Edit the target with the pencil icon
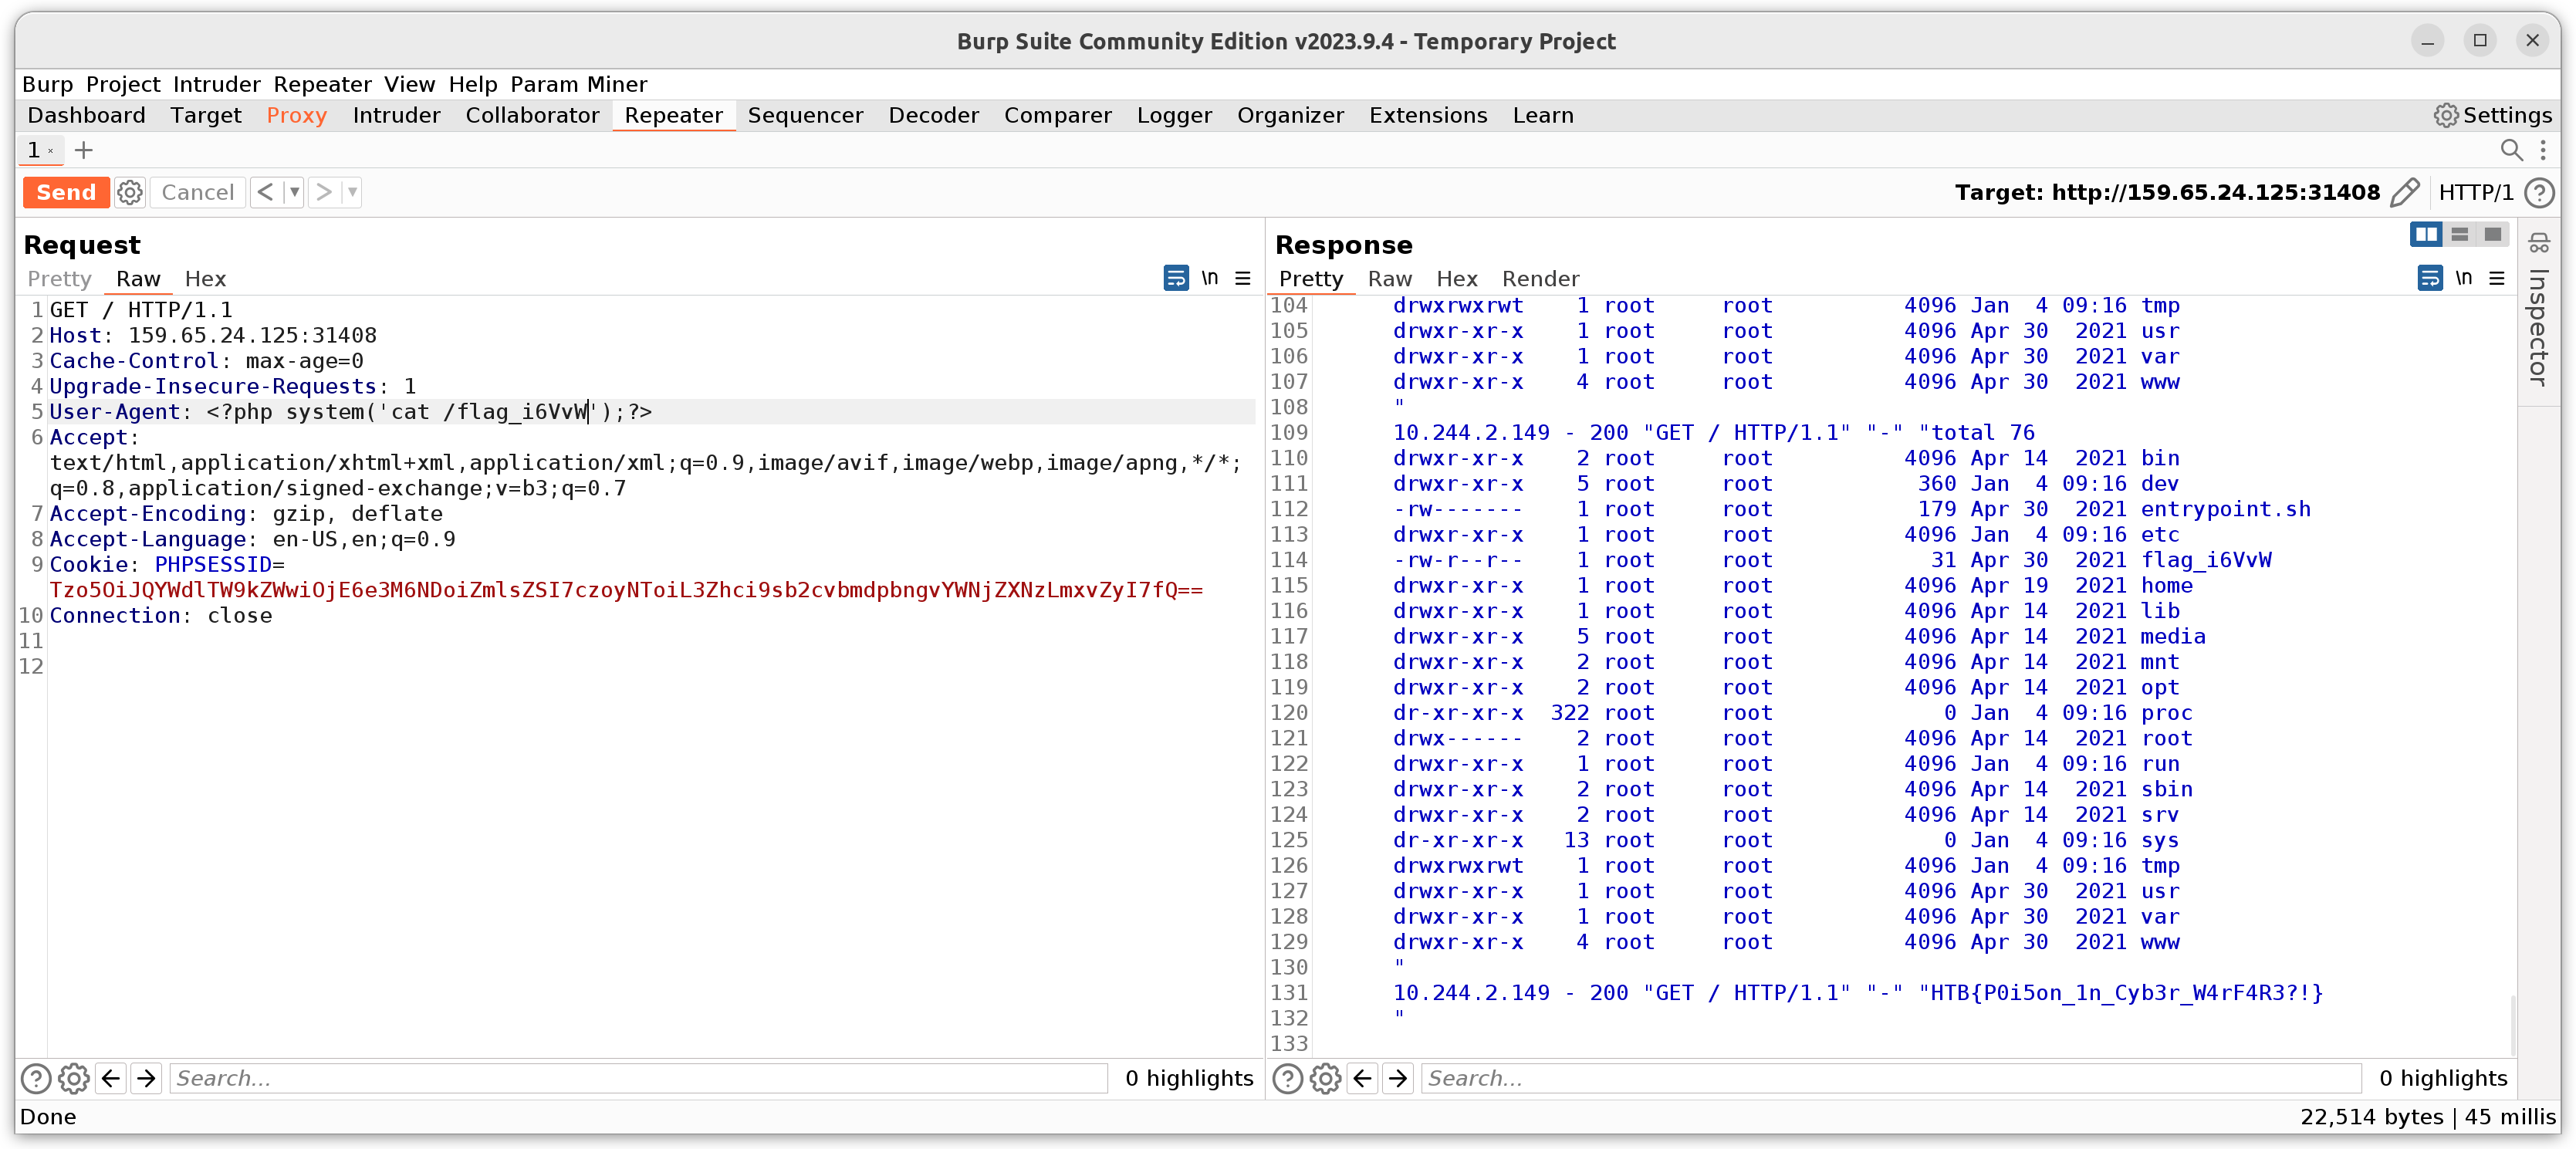 [2404, 192]
